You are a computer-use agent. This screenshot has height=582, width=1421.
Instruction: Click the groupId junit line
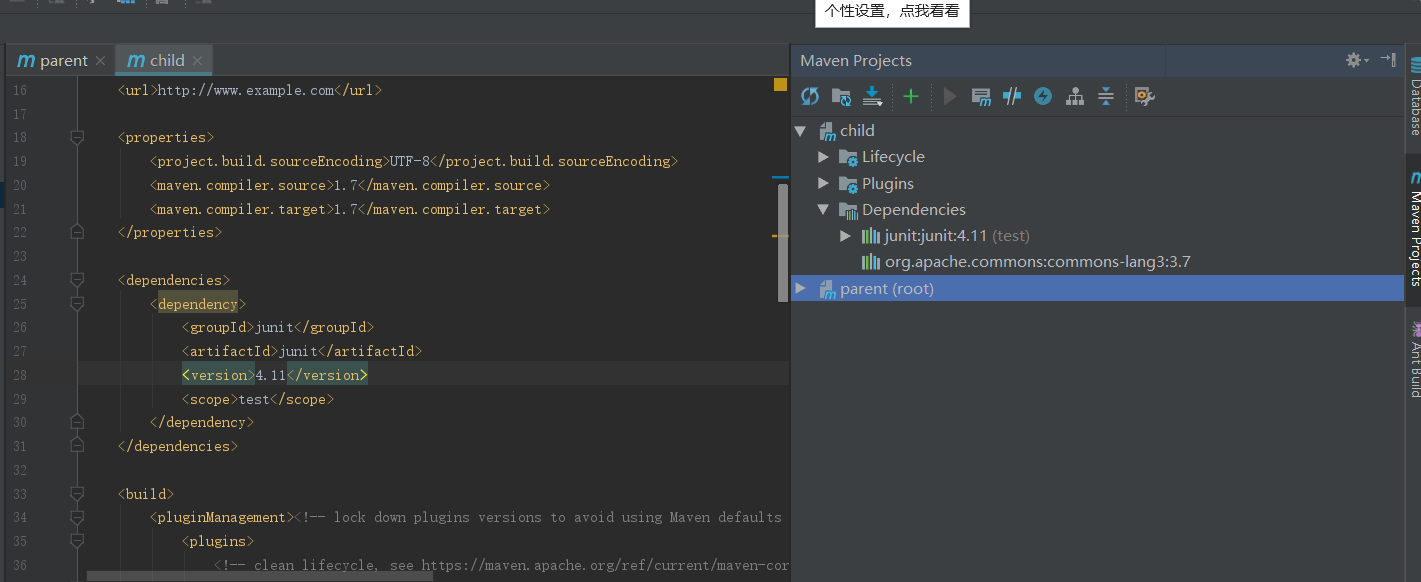[x=278, y=327]
